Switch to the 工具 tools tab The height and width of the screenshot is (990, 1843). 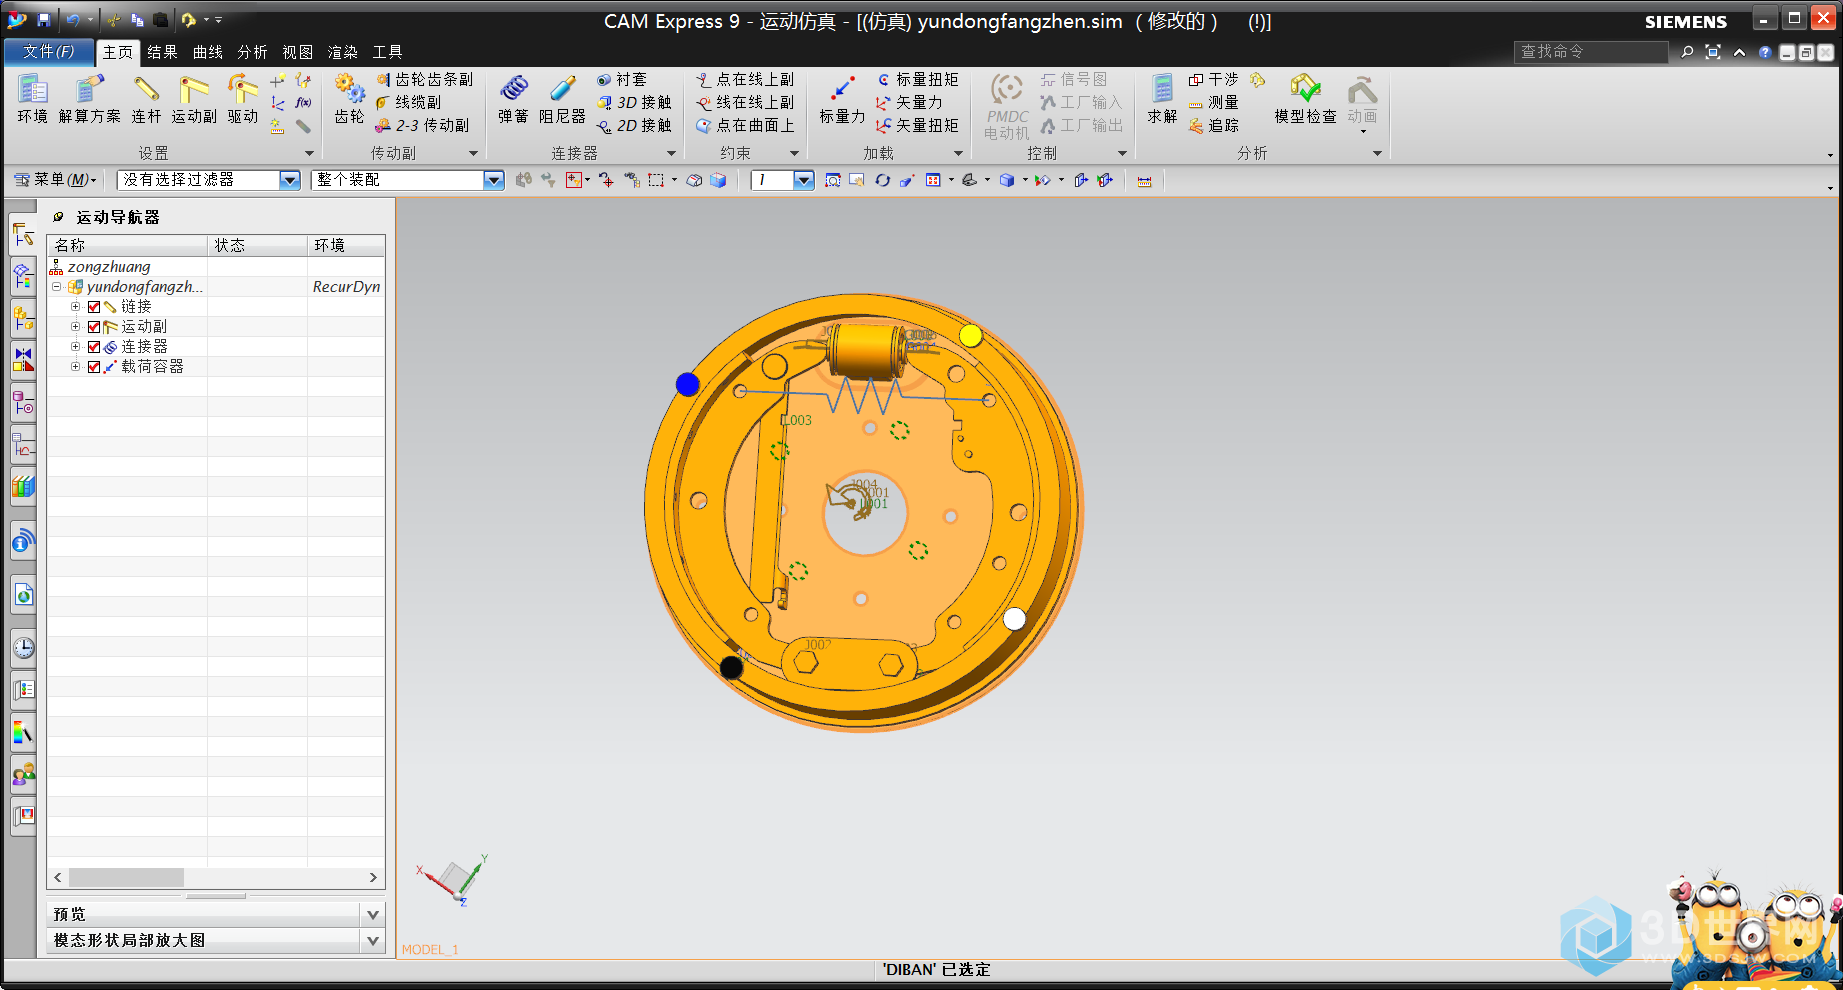(387, 52)
